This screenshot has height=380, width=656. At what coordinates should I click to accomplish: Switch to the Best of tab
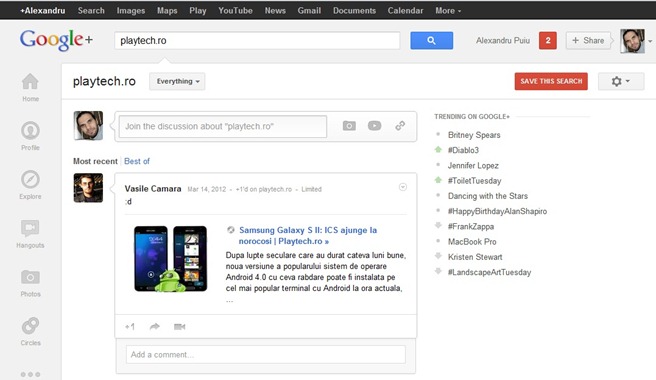137,161
